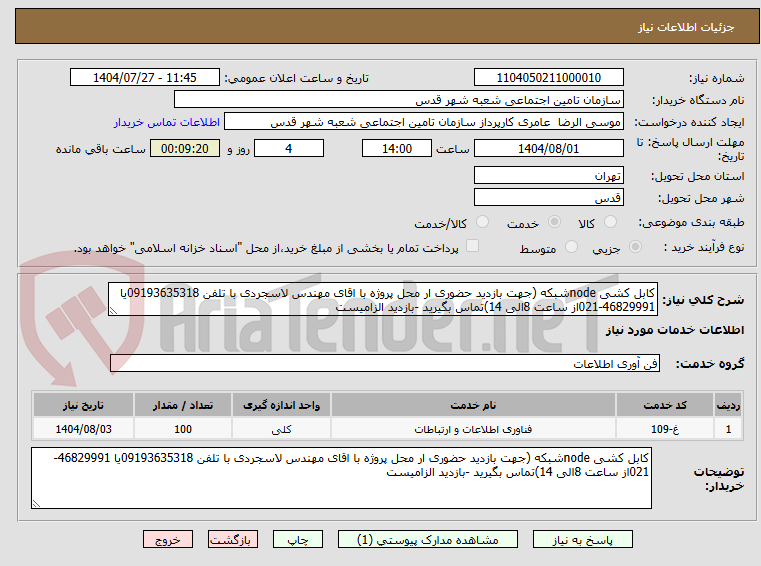Click the ردیف column header
Screen dimensions: 761x566
point(728,405)
